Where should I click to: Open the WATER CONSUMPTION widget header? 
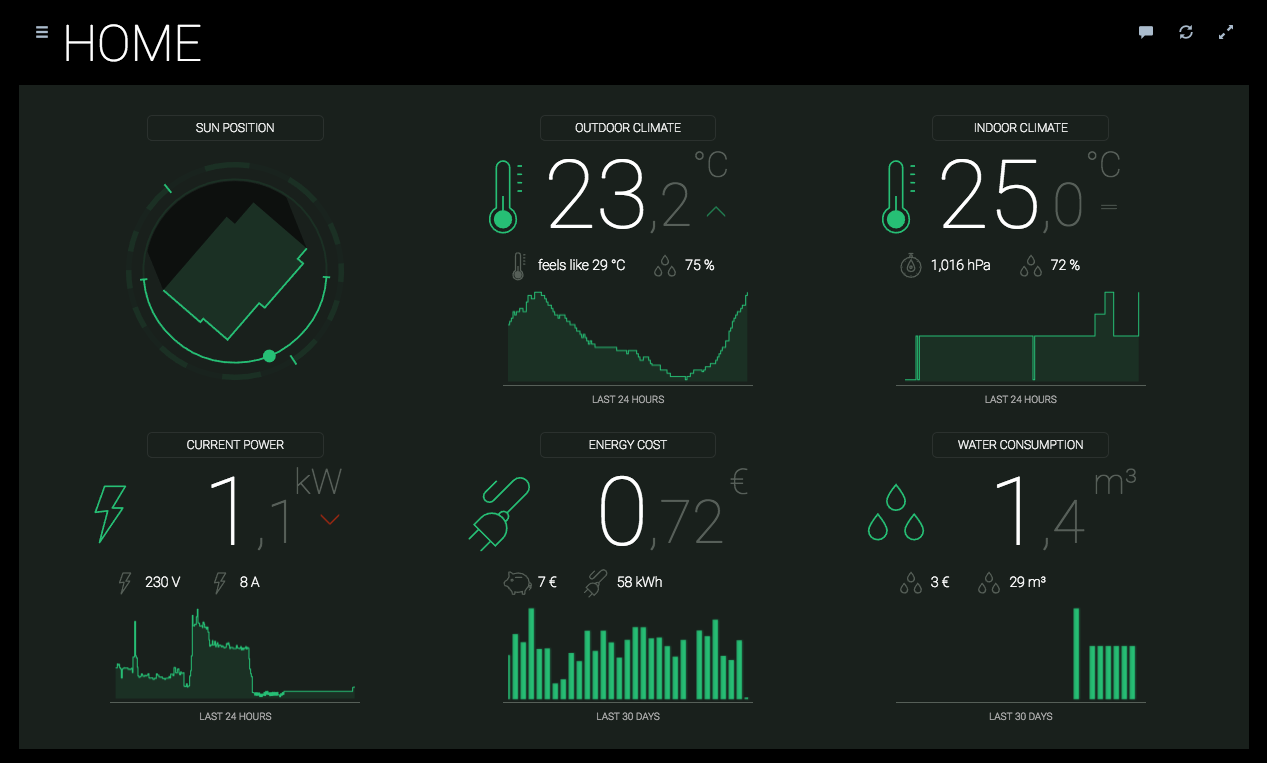click(1020, 445)
